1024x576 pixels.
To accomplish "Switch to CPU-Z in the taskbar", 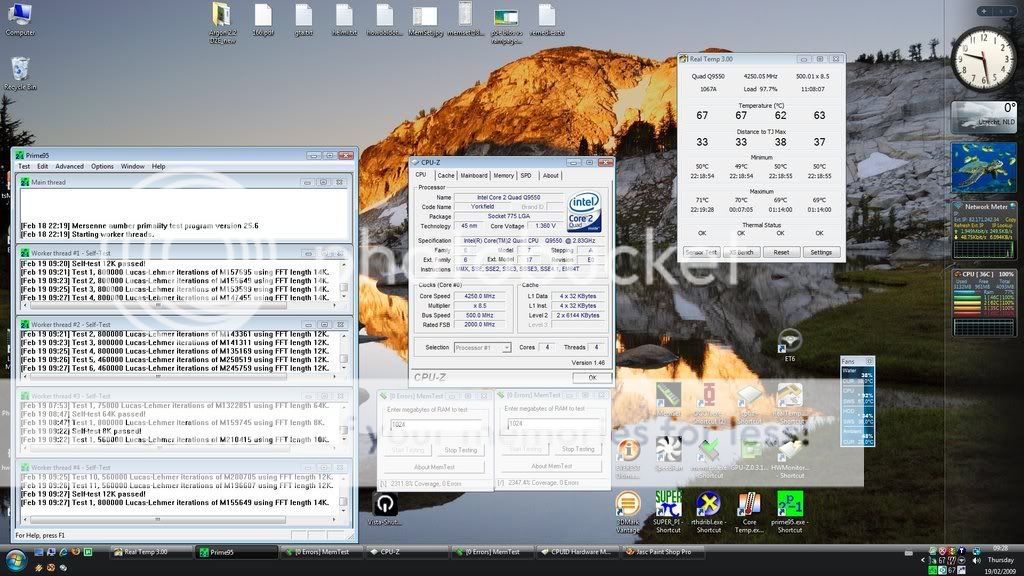I will pyautogui.click(x=405, y=552).
